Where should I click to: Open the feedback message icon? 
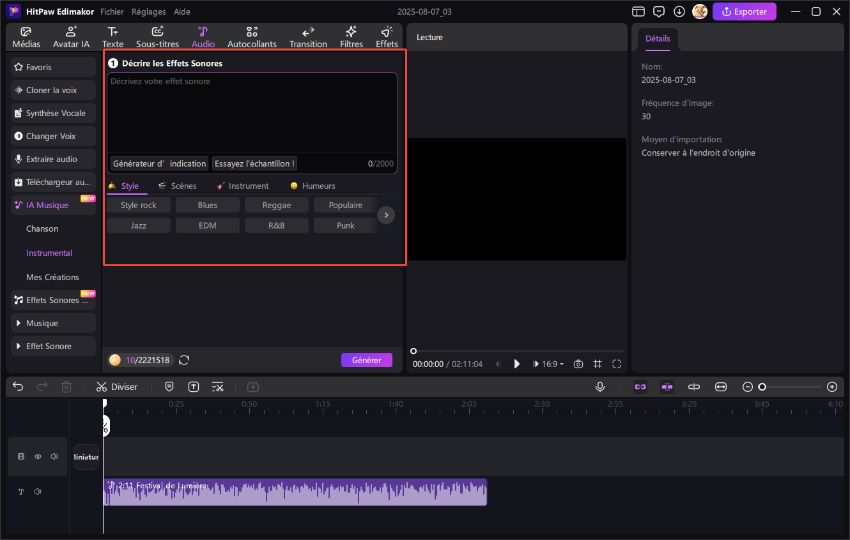pyautogui.click(x=659, y=11)
